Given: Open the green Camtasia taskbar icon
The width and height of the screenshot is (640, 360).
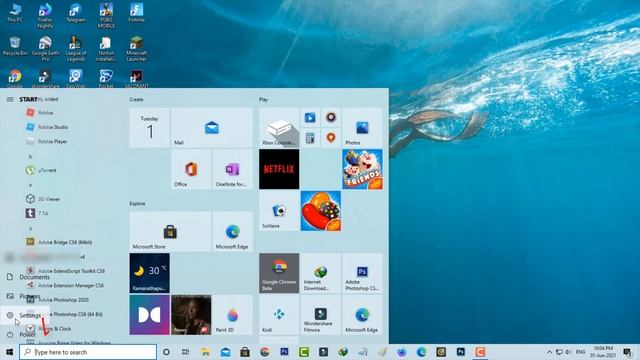Looking at the screenshot, I should tap(304, 352).
